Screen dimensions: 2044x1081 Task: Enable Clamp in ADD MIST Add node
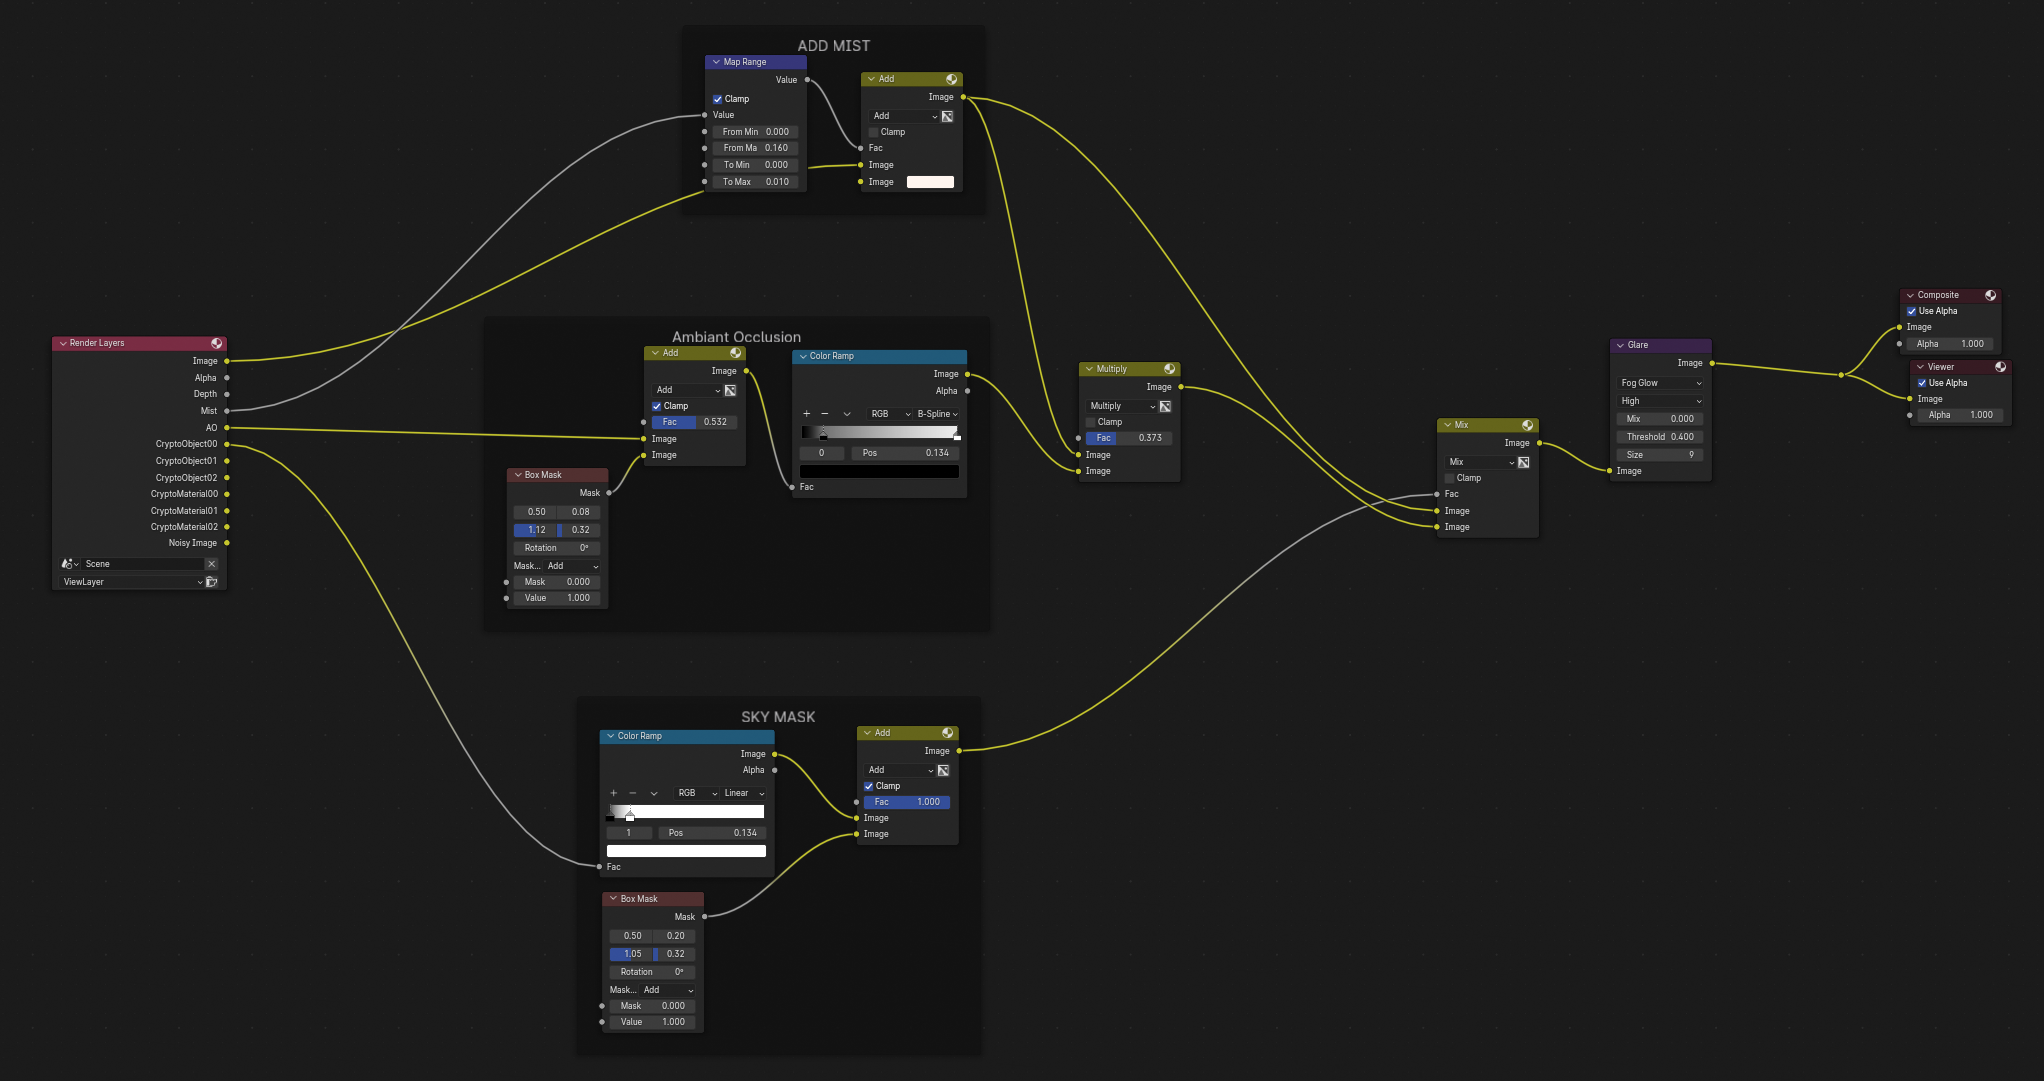click(x=873, y=132)
